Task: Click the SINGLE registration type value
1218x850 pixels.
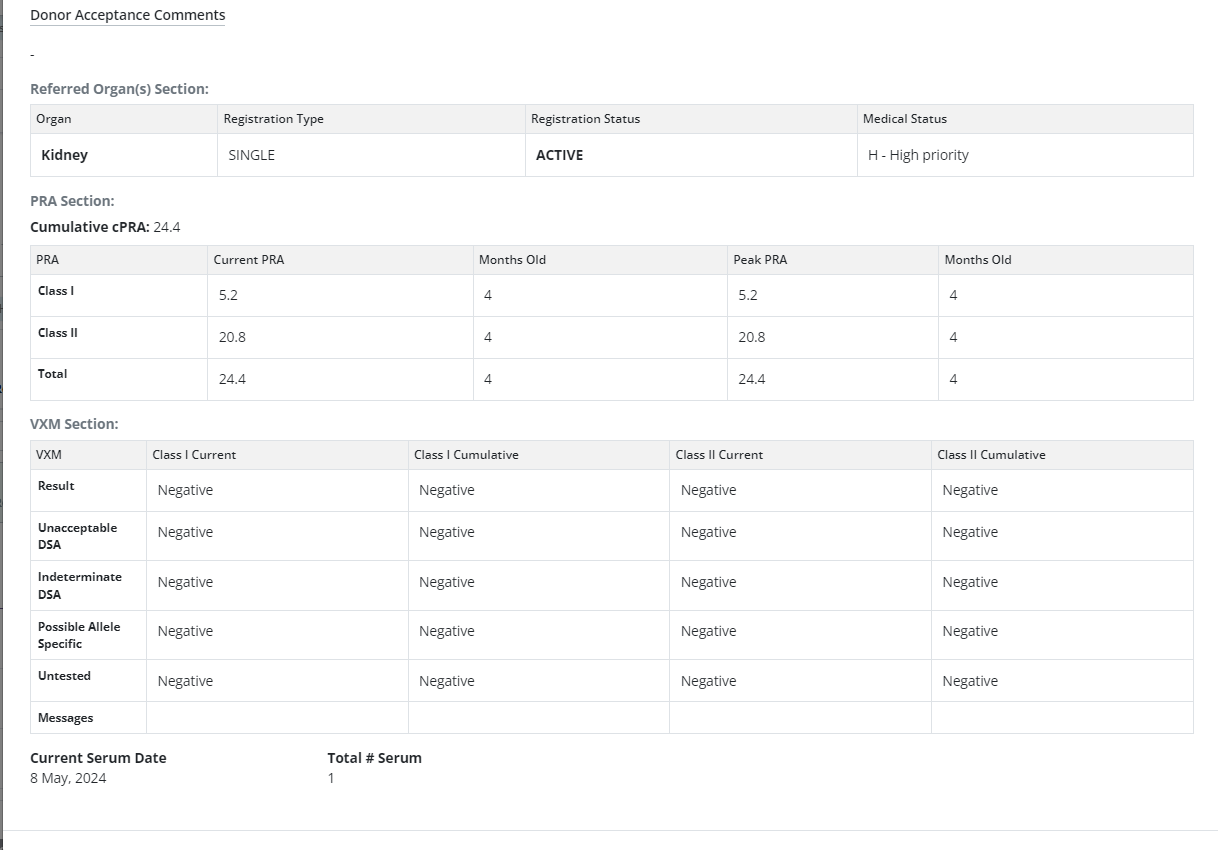Action: coord(251,155)
